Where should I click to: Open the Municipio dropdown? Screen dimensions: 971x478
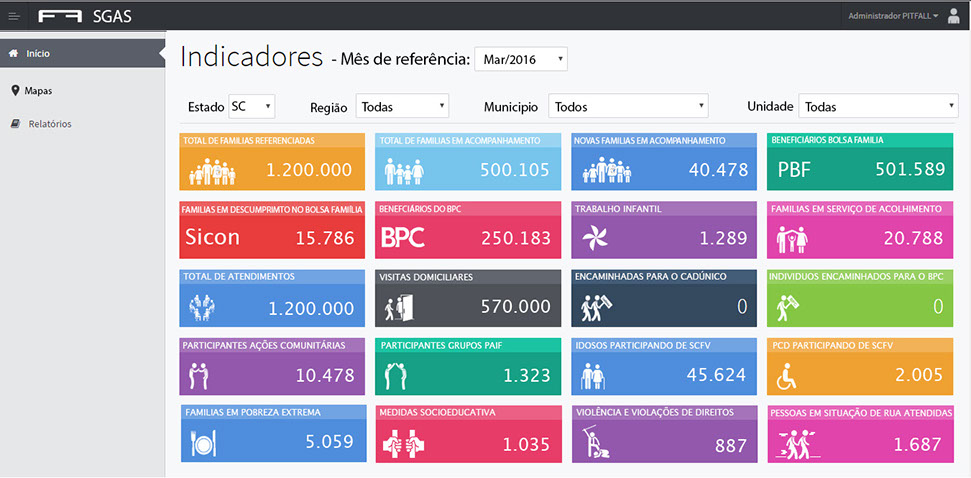coord(628,106)
